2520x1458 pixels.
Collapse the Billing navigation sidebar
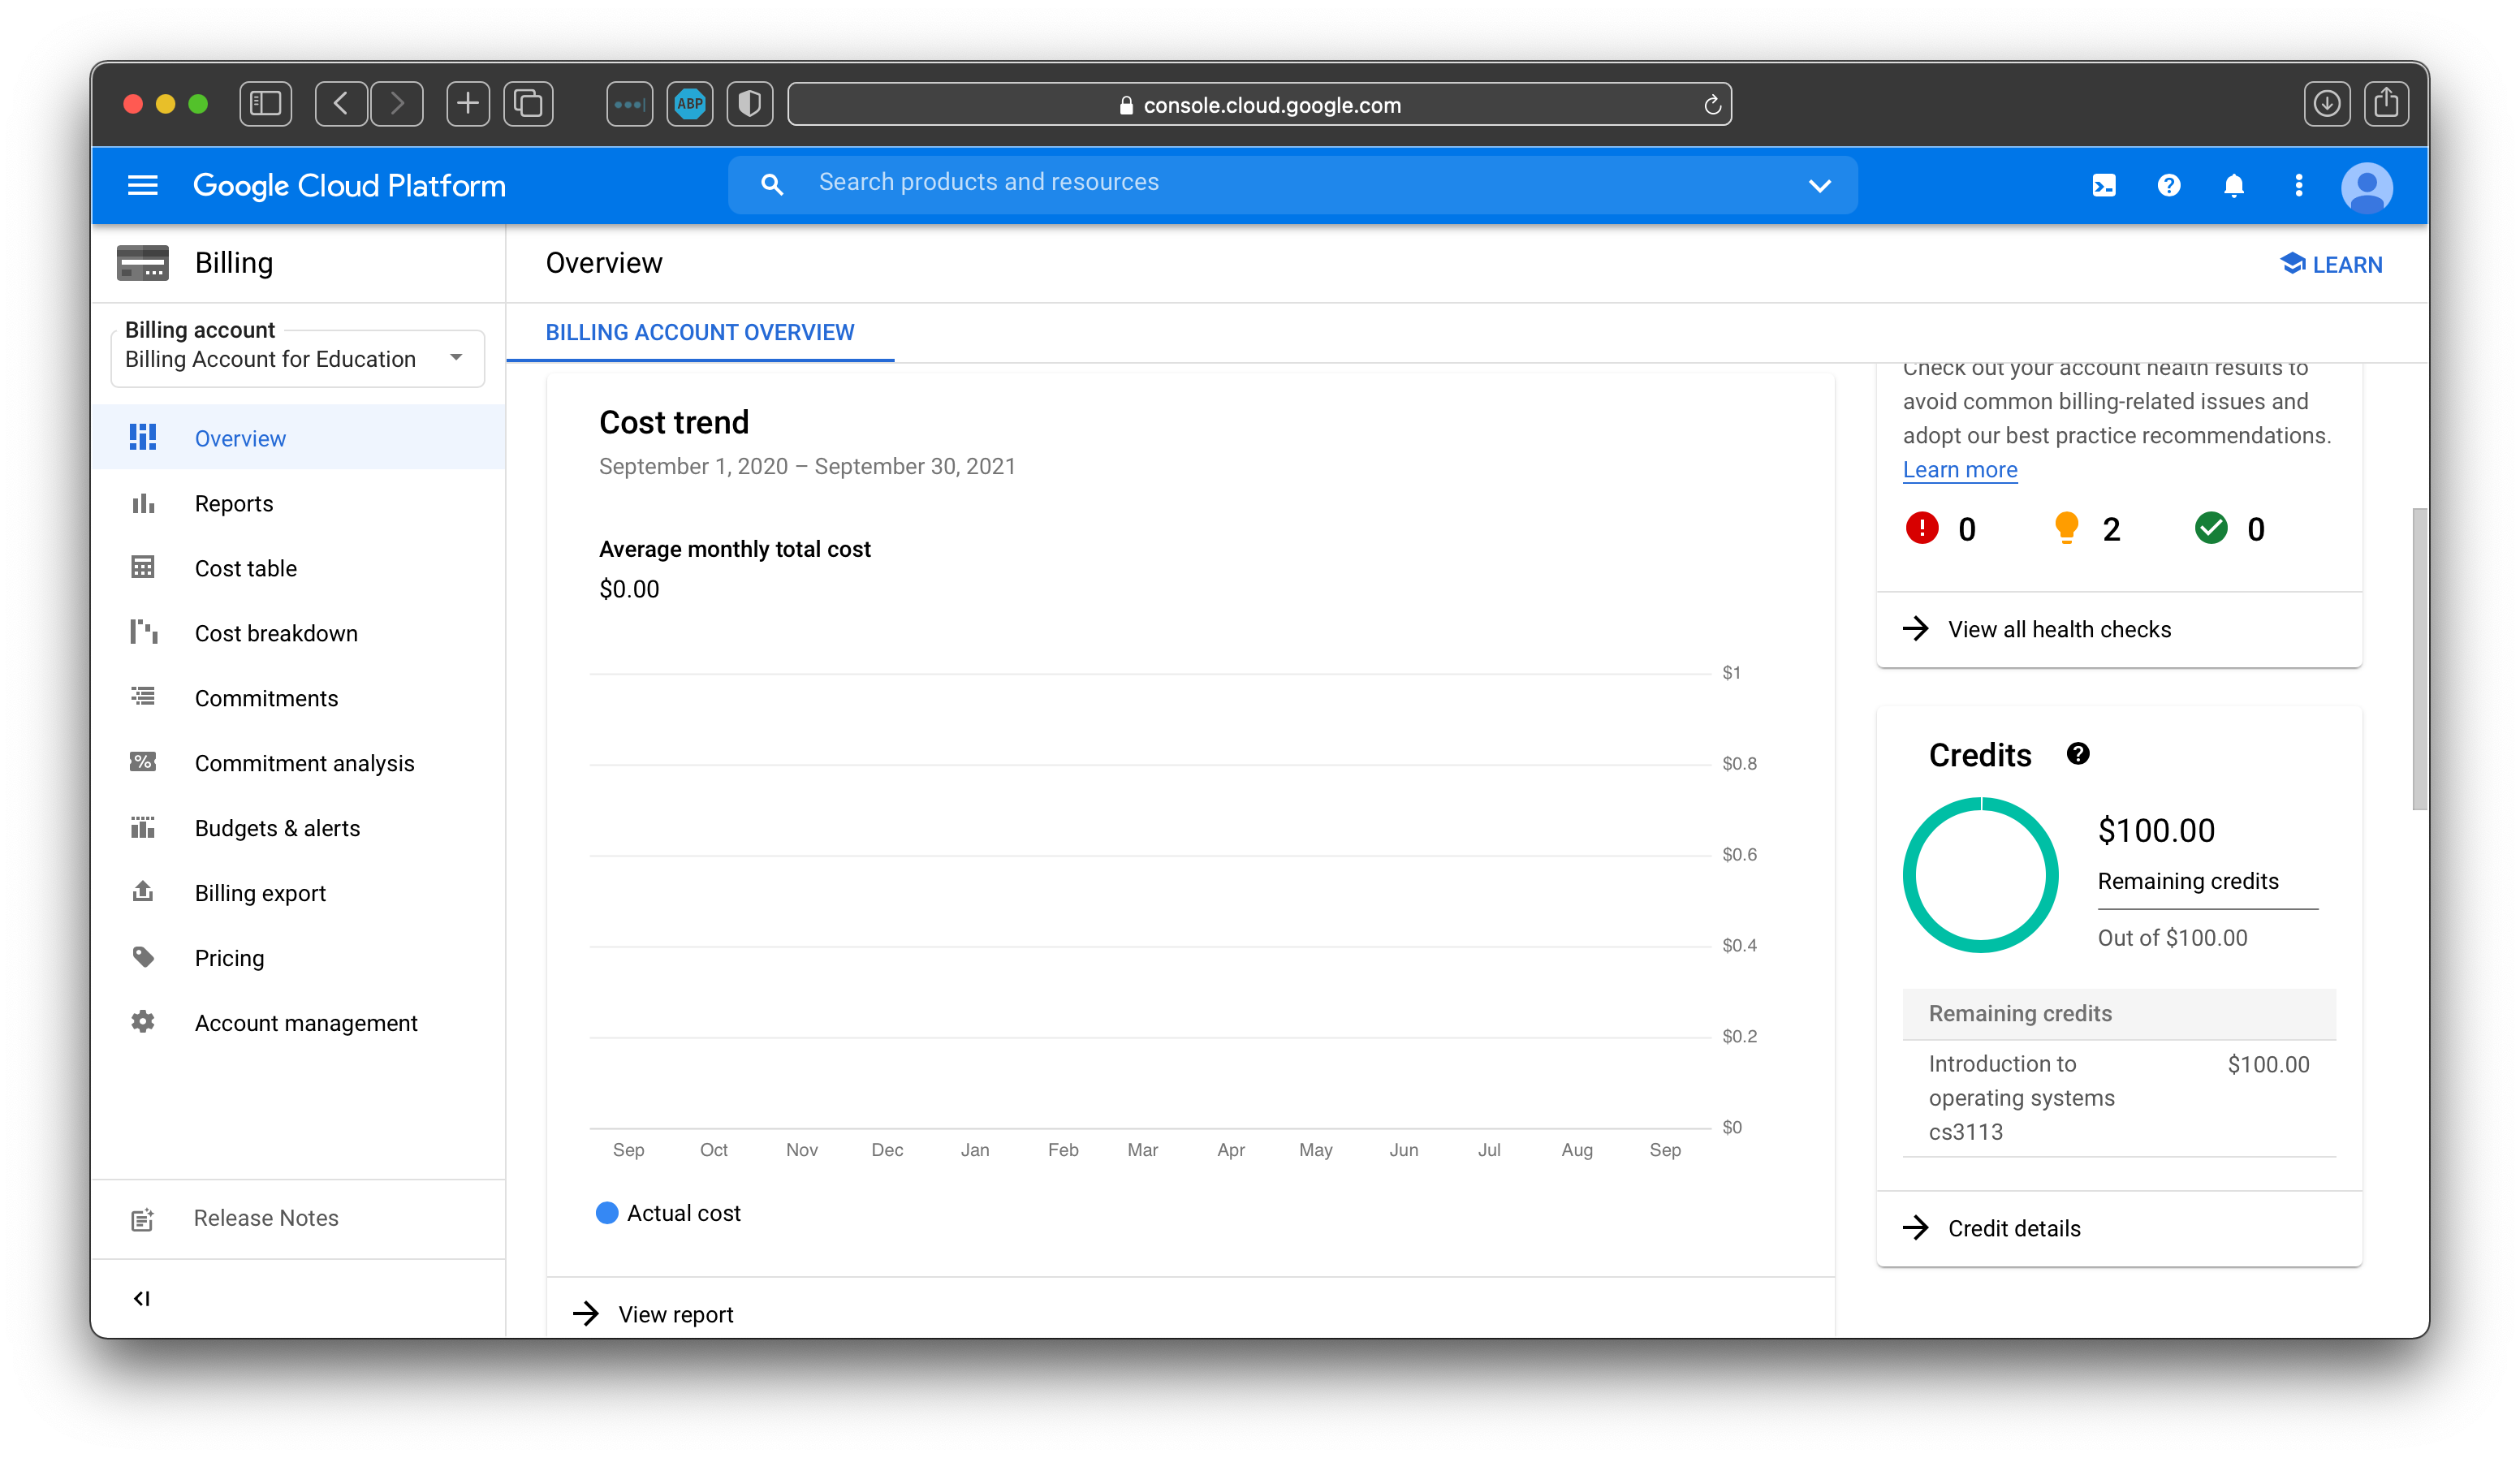click(x=142, y=1298)
